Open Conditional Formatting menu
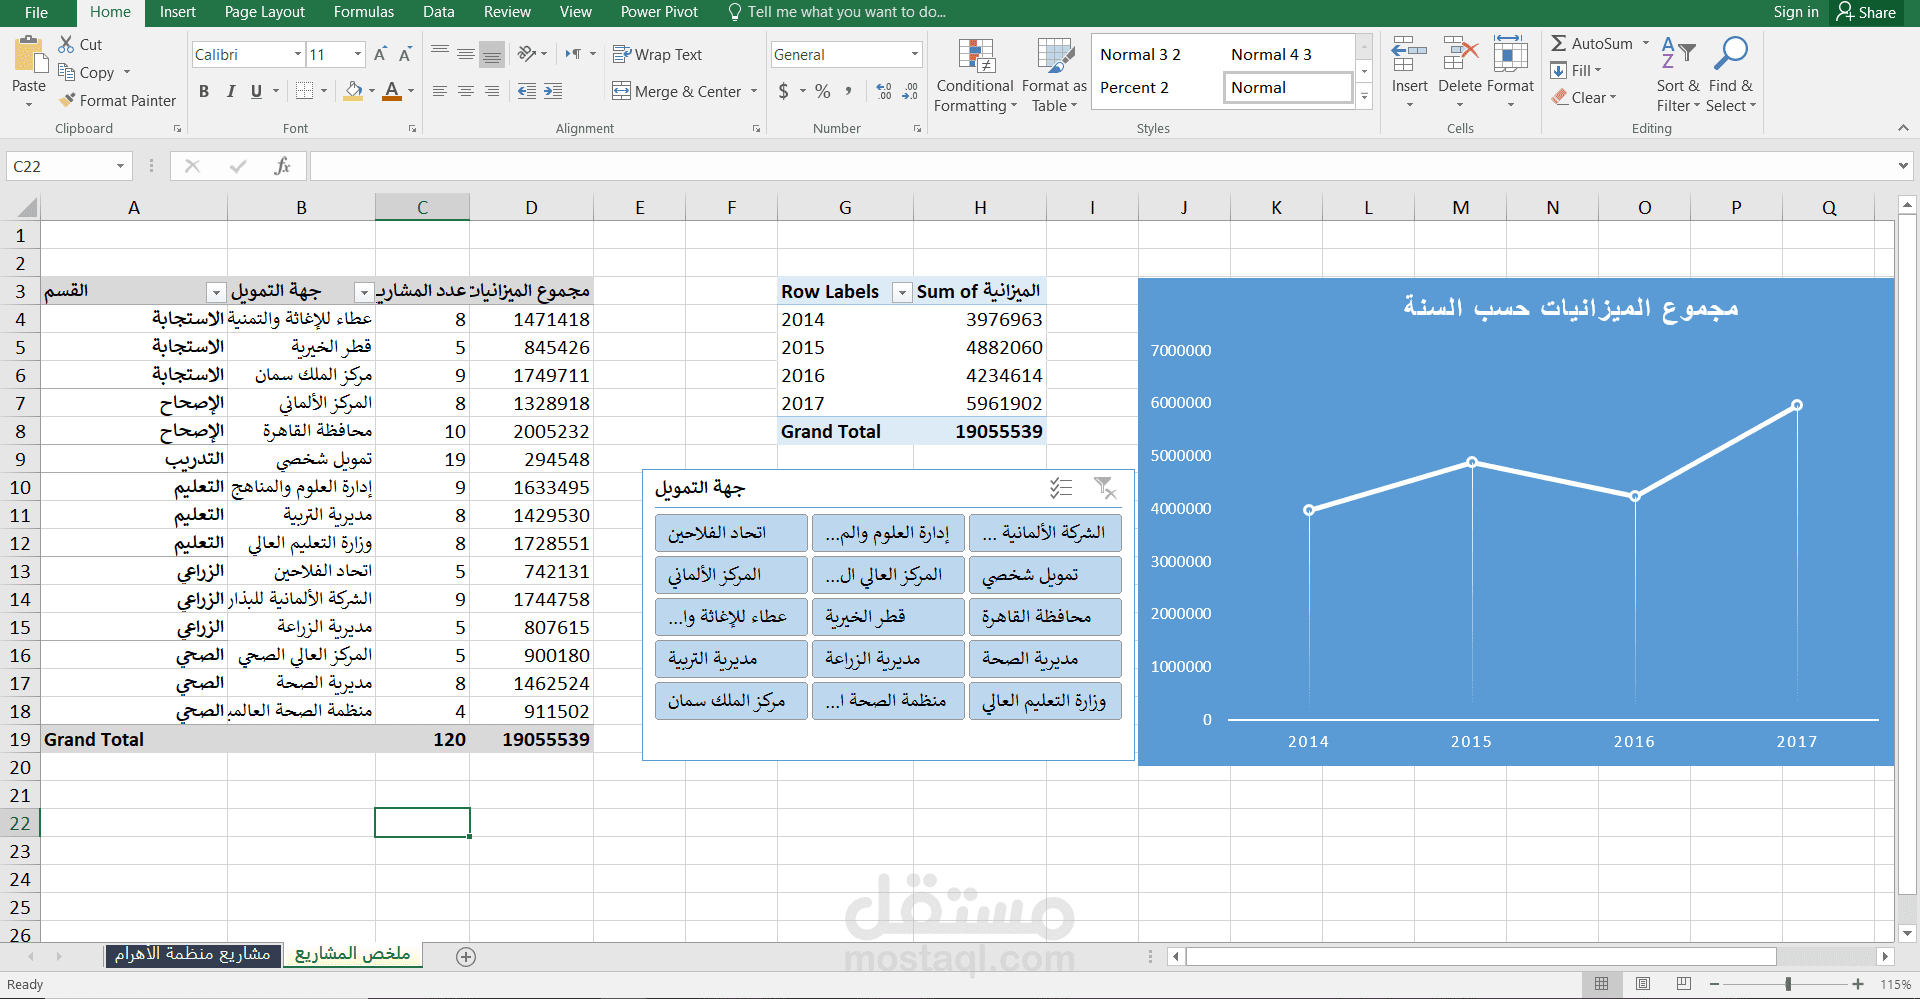 tap(975, 76)
